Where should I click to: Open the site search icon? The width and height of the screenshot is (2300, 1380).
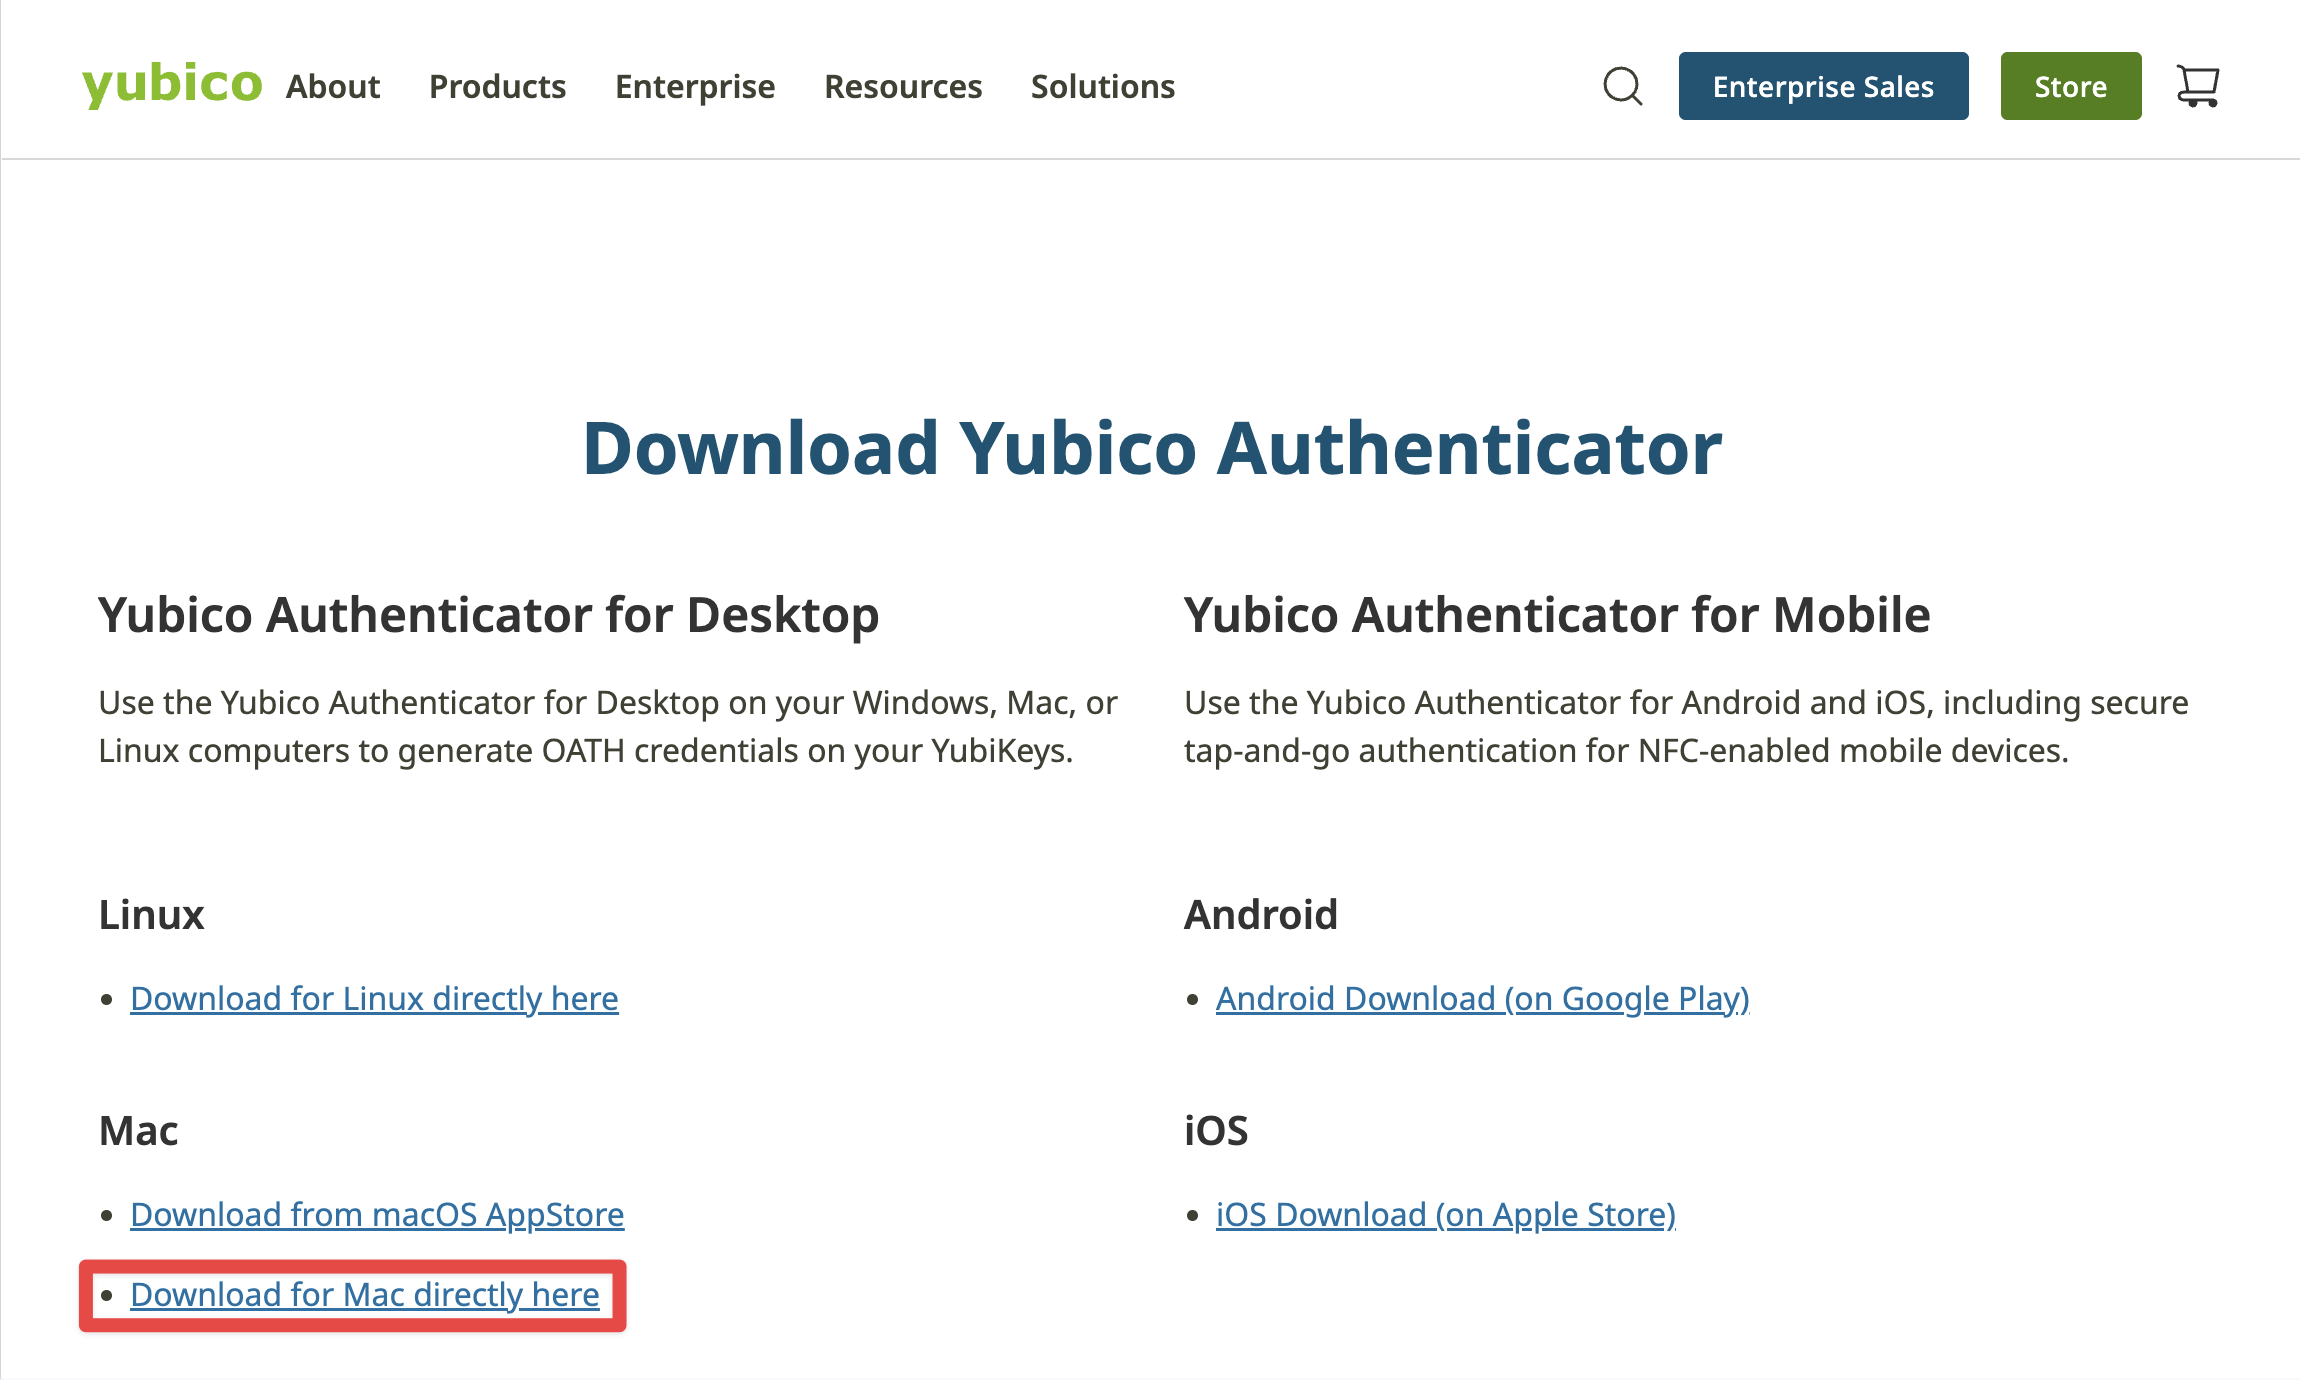1622,86
